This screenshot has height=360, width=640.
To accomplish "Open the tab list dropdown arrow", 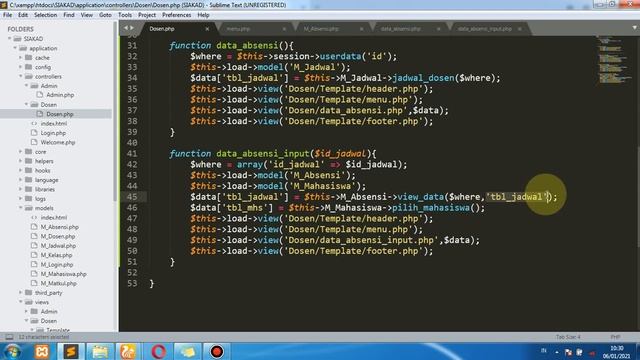I will click(x=634, y=28).
